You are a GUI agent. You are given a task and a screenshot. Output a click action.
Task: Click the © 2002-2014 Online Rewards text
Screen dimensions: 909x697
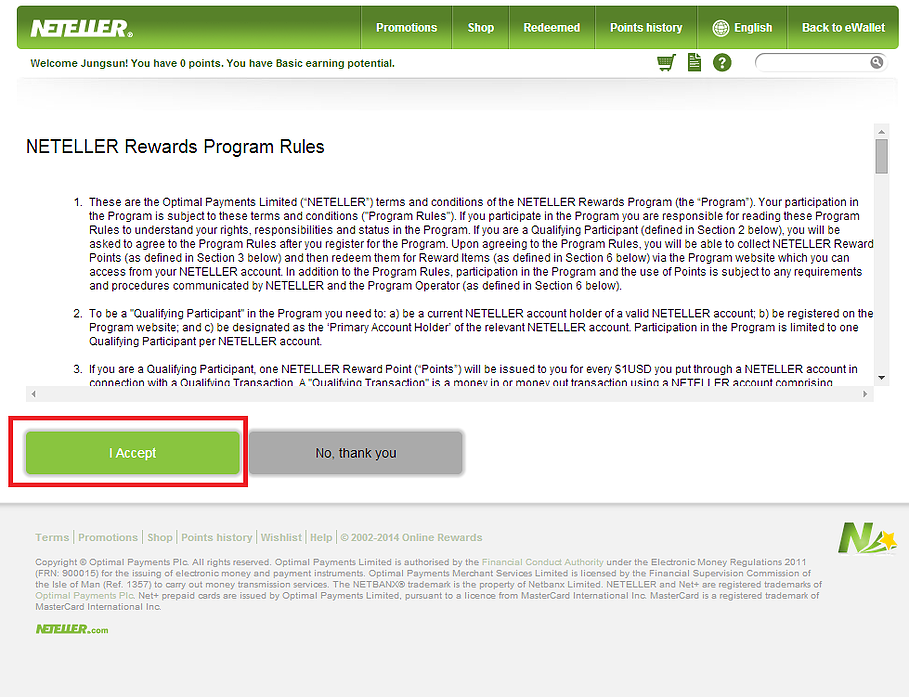pyautogui.click(x=411, y=538)
